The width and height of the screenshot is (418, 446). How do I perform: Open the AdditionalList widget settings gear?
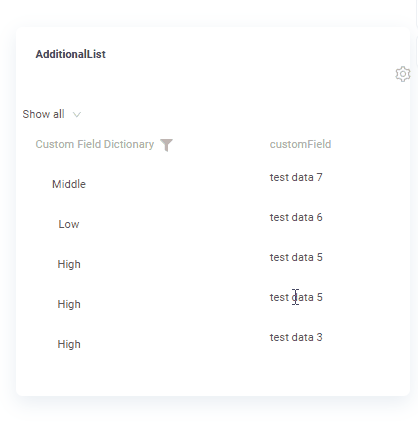point(403,74)
